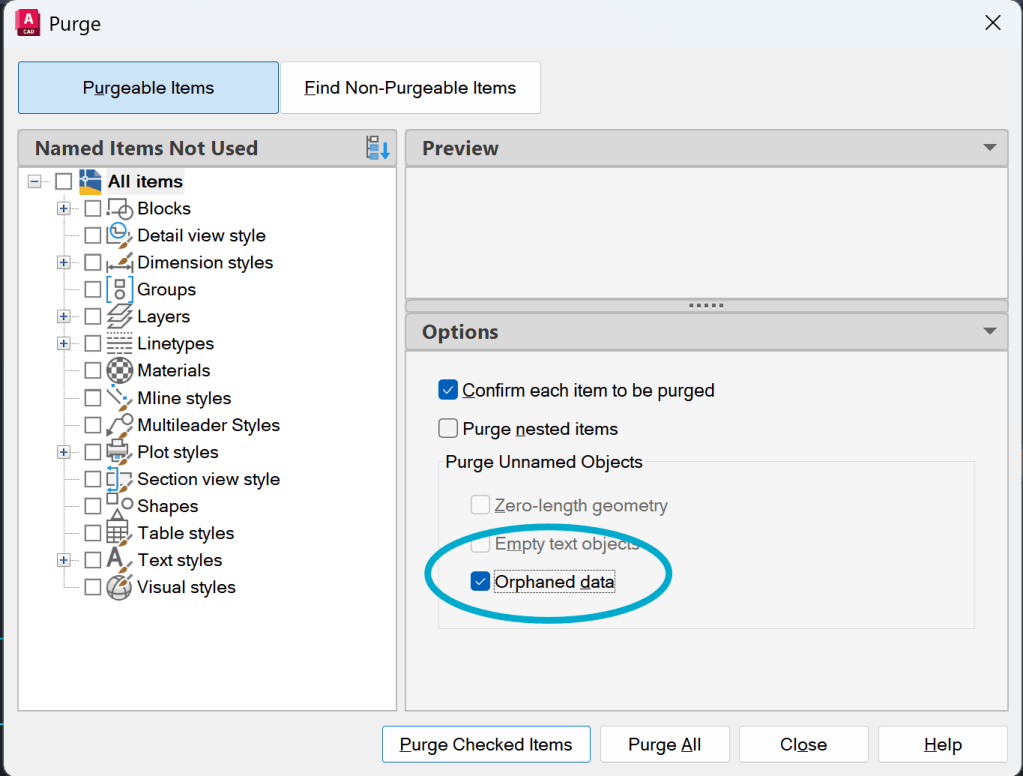This screenshot has width=1023, height=776.
Task: Select the Plot styles printer icon
Action: pos(118,452)
